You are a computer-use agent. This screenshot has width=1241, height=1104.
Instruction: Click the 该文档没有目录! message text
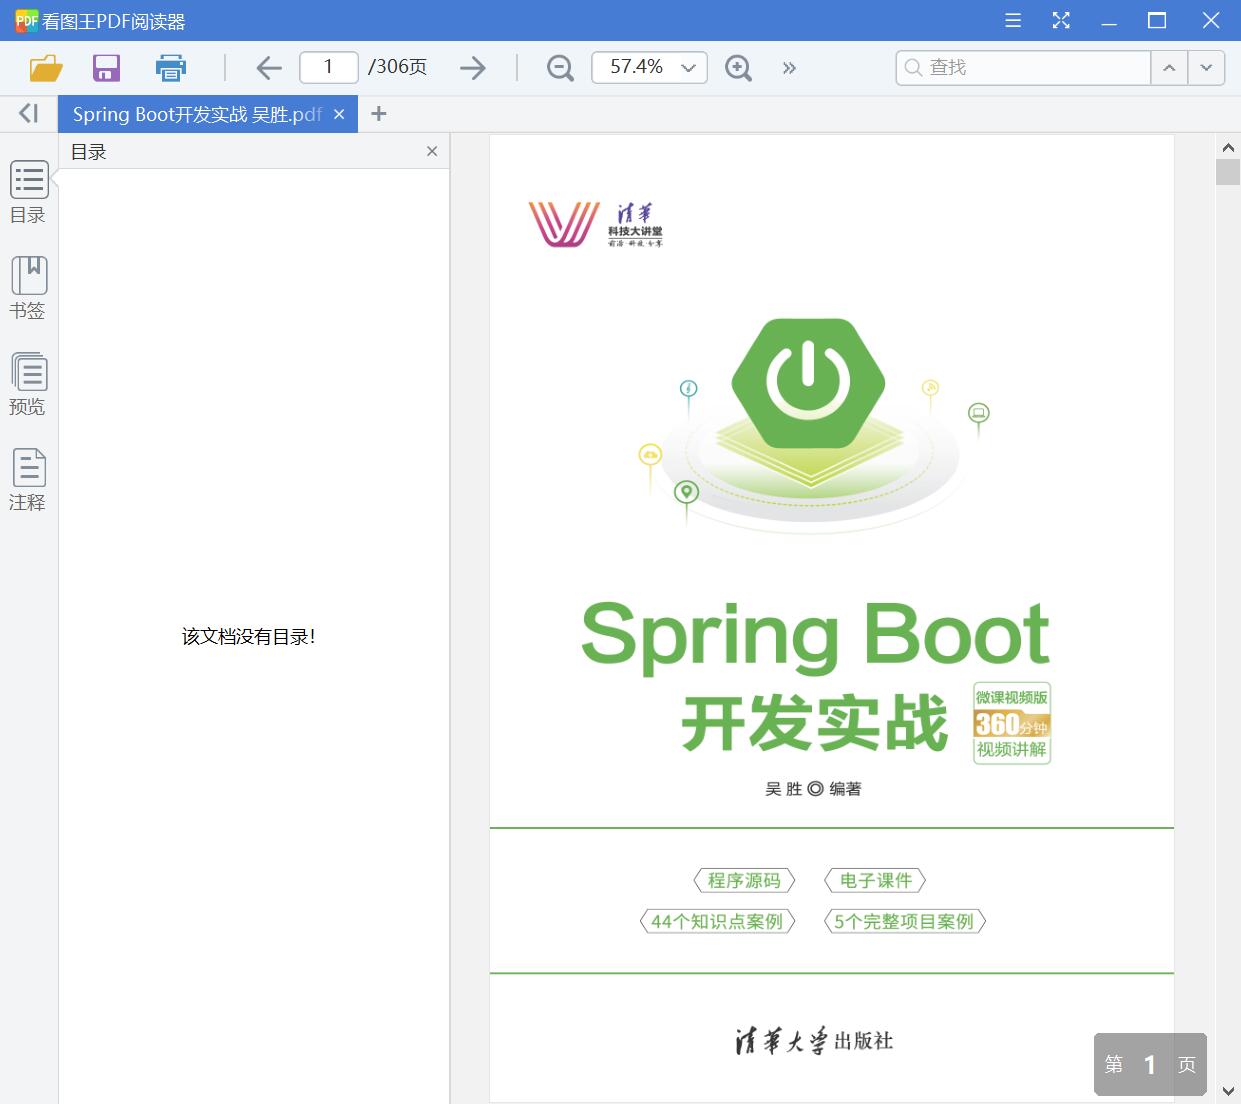click(x=249, y=637)
